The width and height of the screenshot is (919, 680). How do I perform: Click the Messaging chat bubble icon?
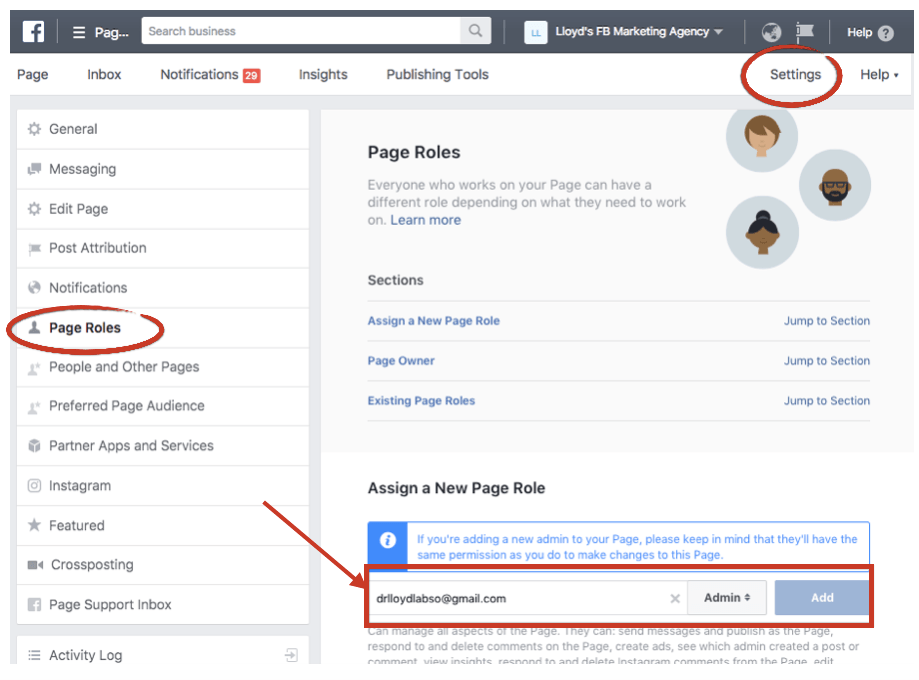pyautogui.click(x=35, y=169)
